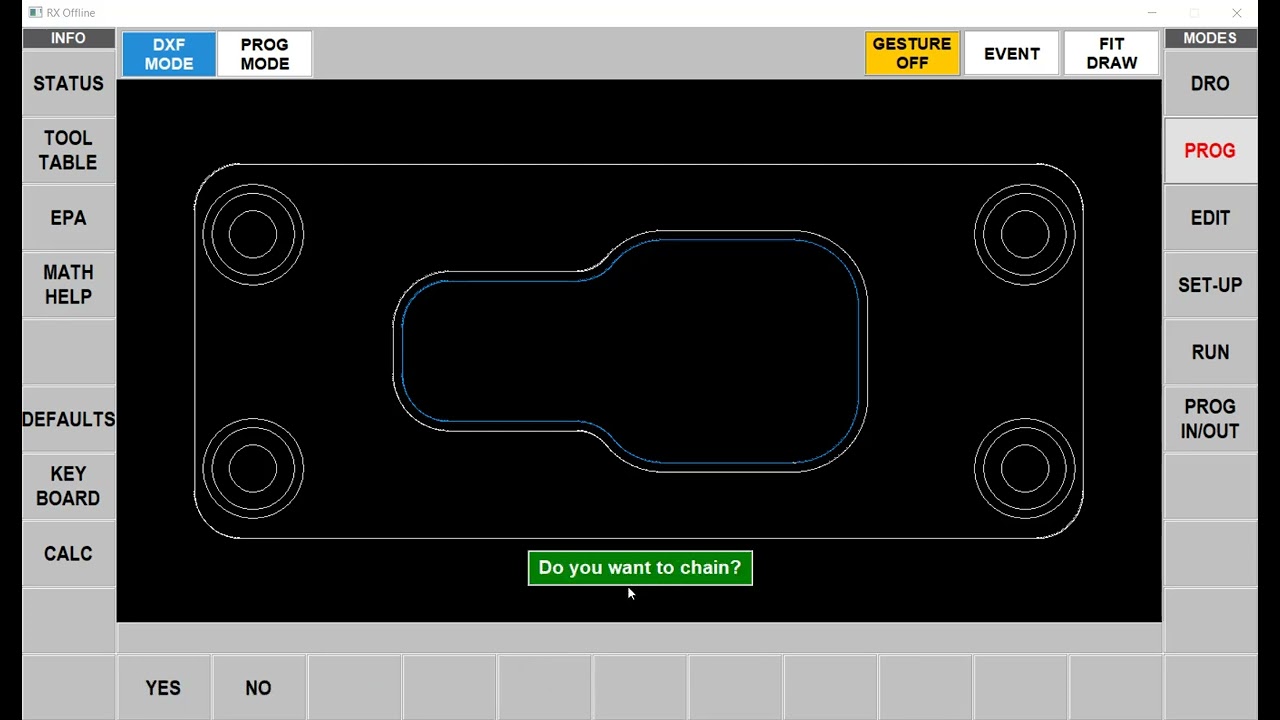Image resolution: width=1280 pixels, height=720 pixels.
Task: Open PROG IN/OUT mode
Action: pyautogui.click(x=1210, y=419)
